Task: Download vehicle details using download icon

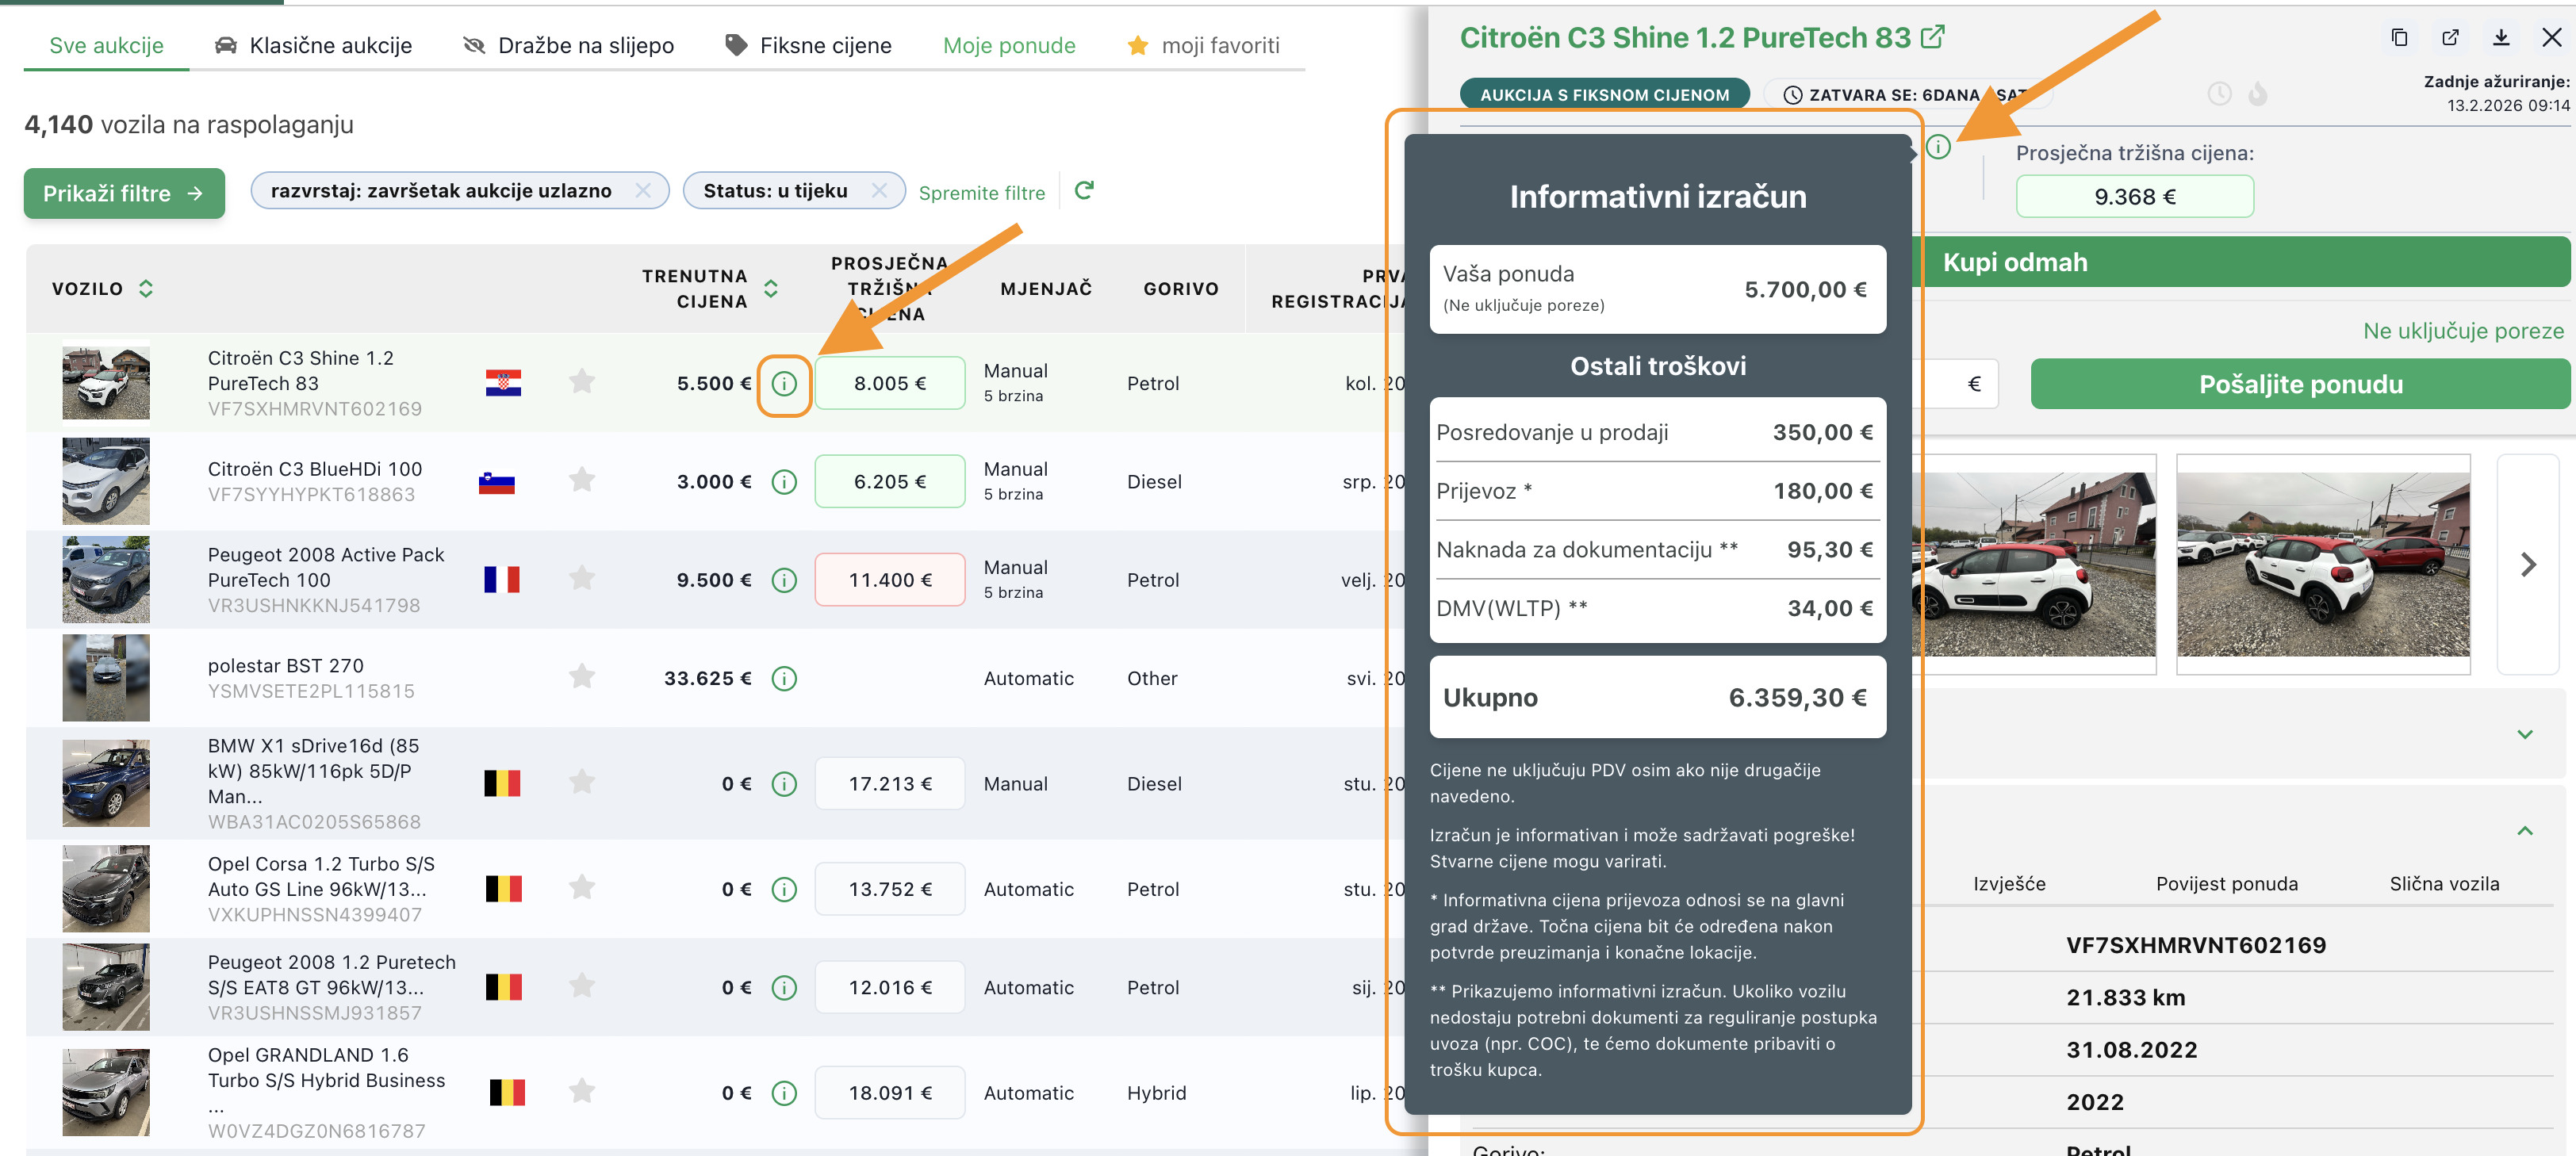Action: click(x=2501, y=38)
